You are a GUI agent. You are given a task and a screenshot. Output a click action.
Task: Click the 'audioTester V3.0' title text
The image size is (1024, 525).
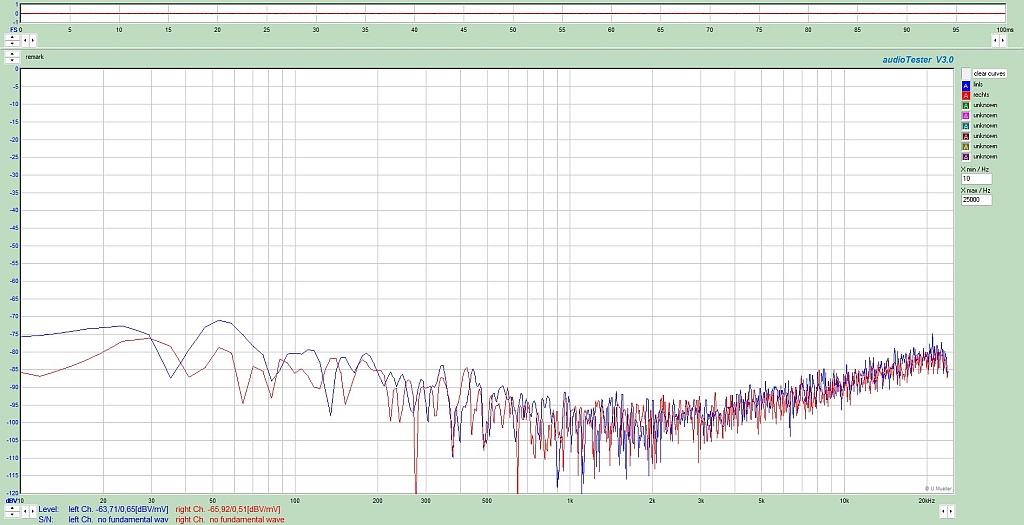click(918, 59)
